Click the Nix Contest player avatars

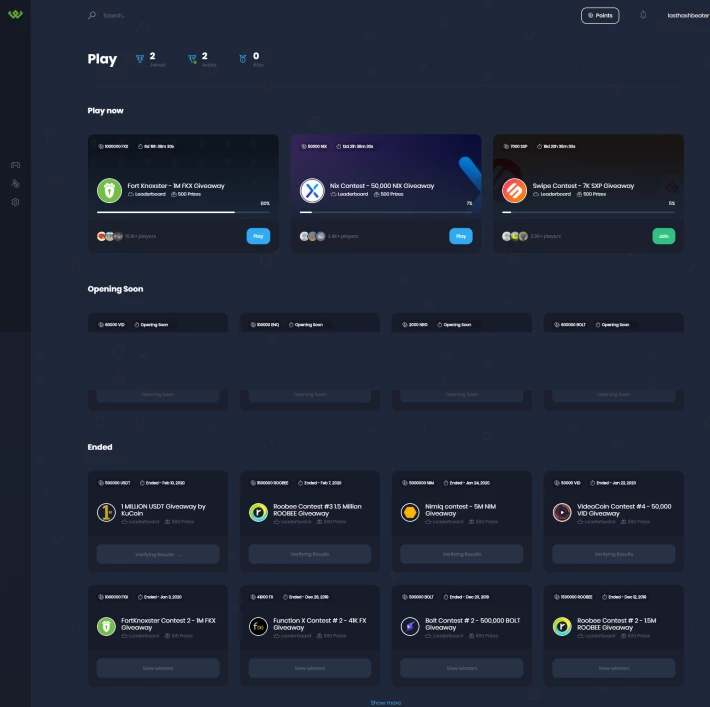click(x=312, y=236)
